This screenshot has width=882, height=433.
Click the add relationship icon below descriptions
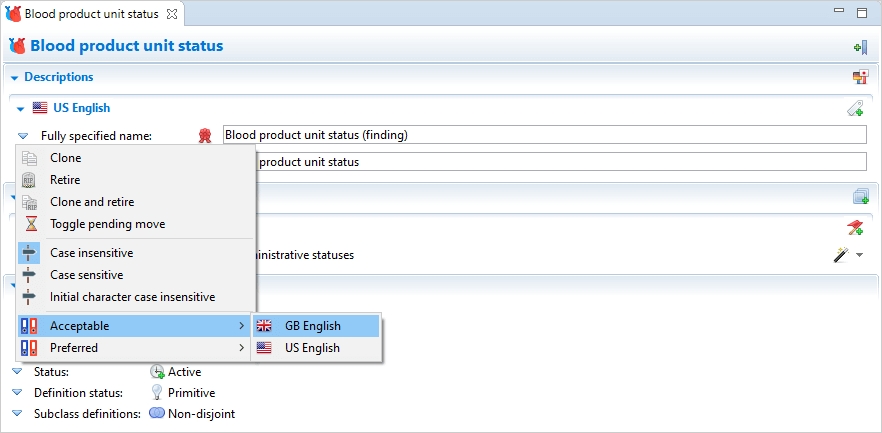859,197
